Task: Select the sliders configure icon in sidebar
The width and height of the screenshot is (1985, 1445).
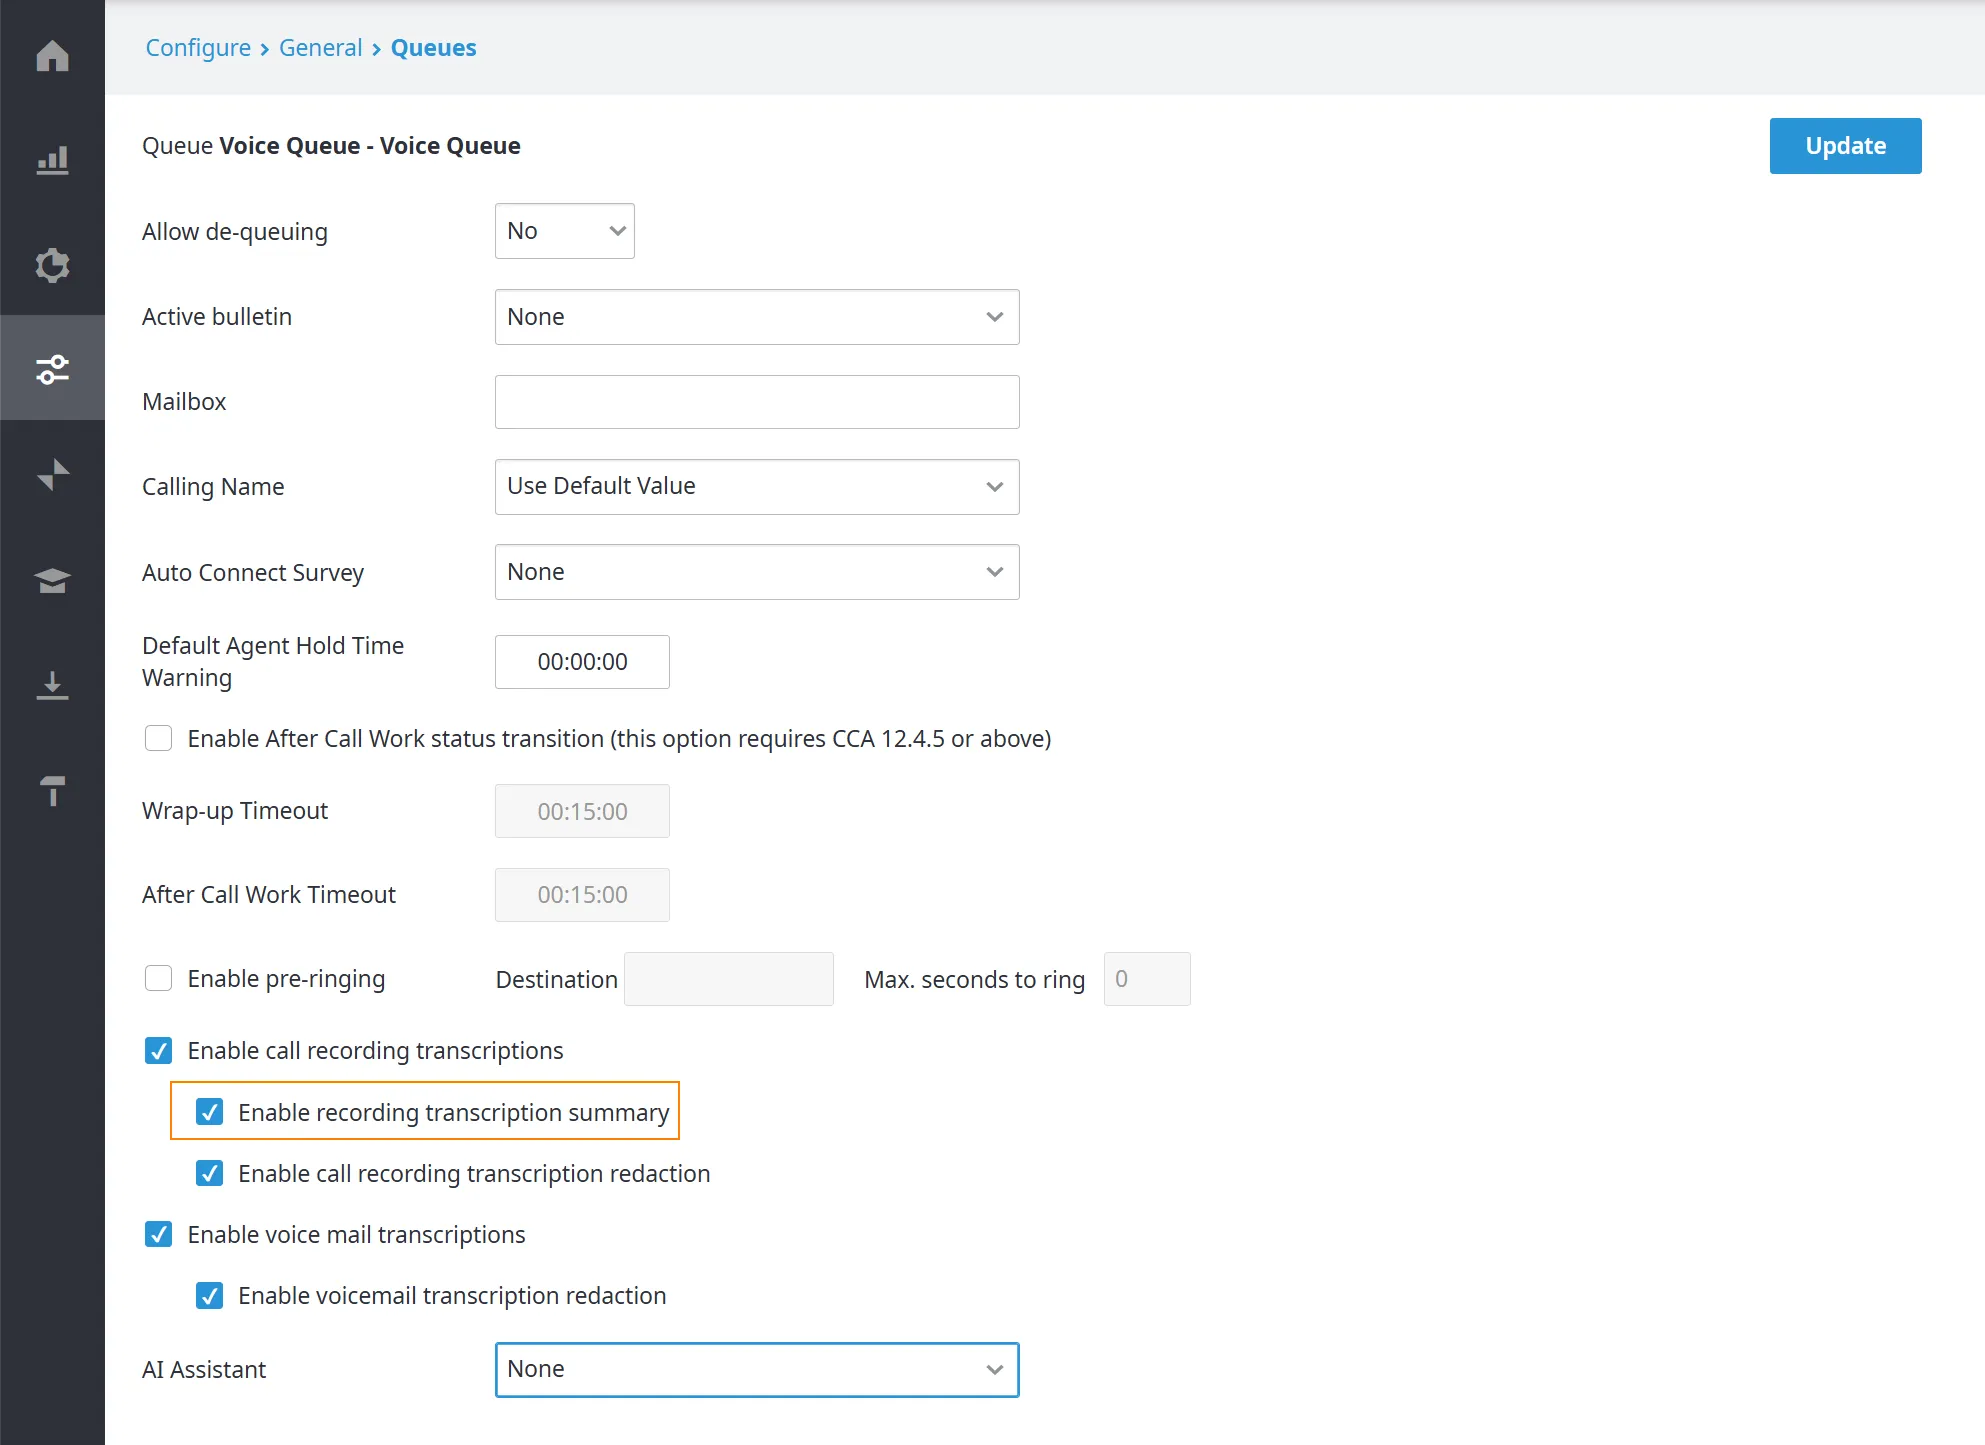Action: coord(52,368)
